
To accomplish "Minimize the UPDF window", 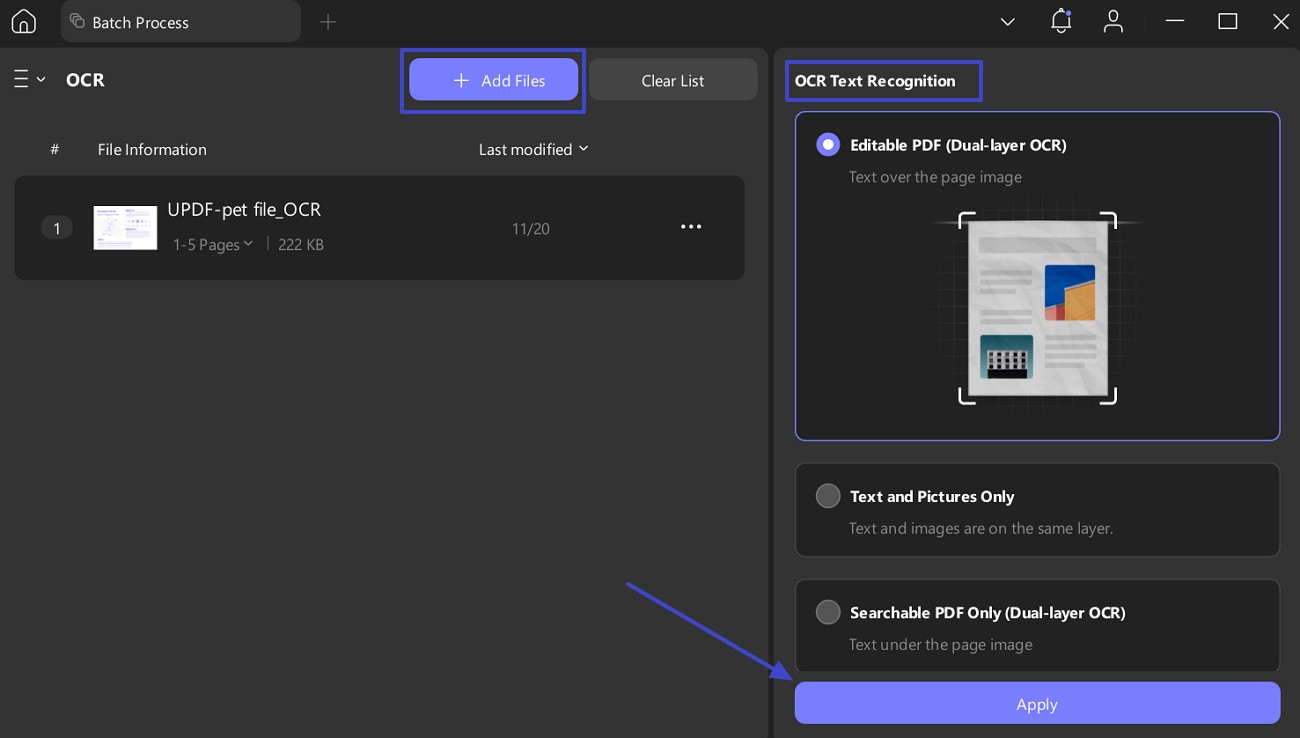I will [x=1174, y=21].
